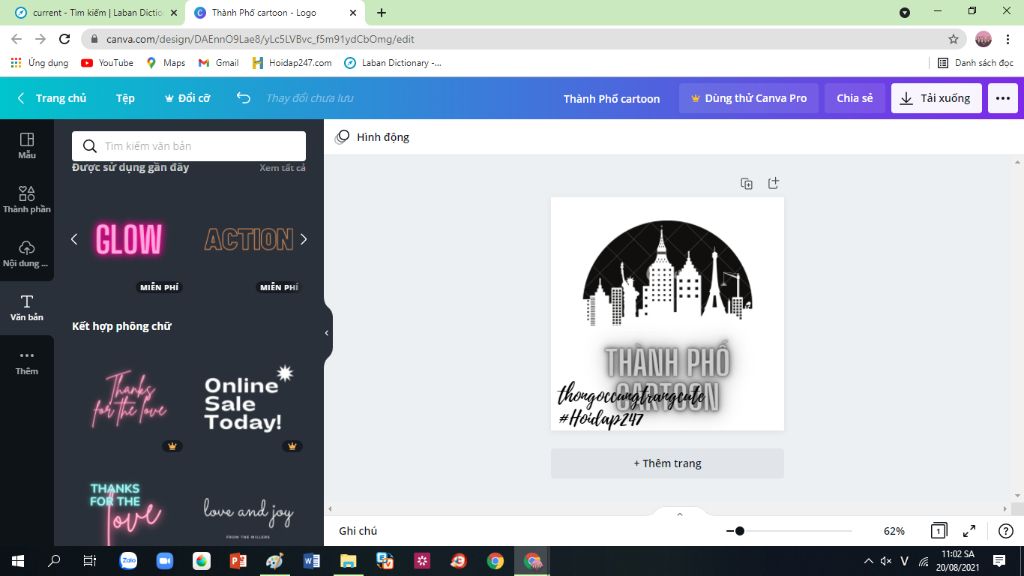Bookmark this page with star icon
The image size is (1024, 576).
click(x=953, y=39)
